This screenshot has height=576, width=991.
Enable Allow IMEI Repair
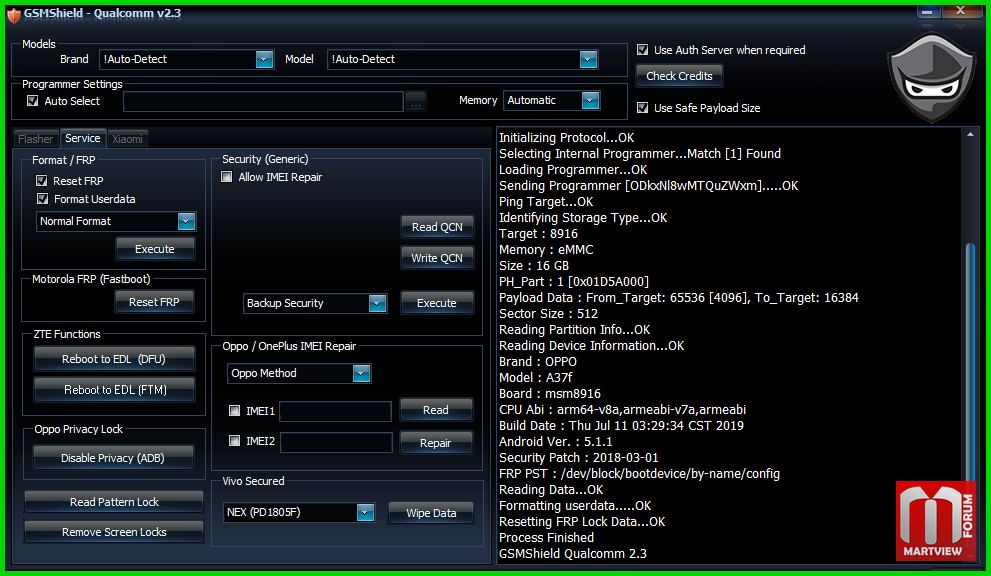coord(227,177)
